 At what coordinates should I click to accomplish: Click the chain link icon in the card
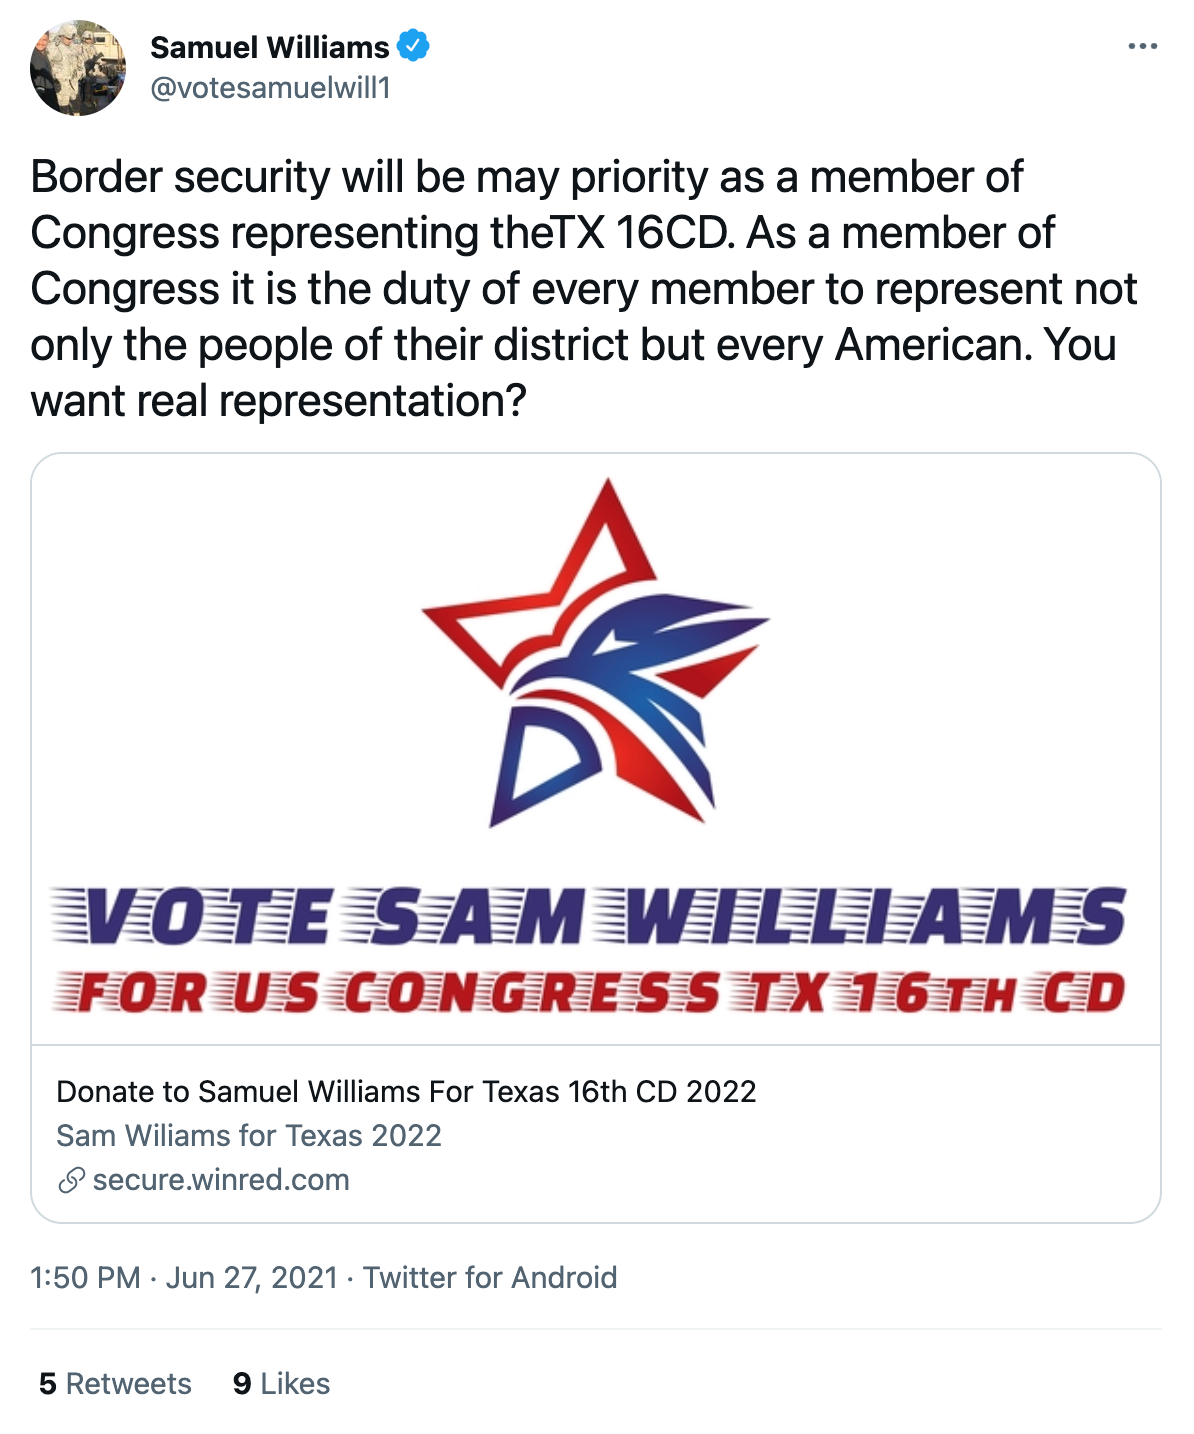click(x=71, y=1180)
